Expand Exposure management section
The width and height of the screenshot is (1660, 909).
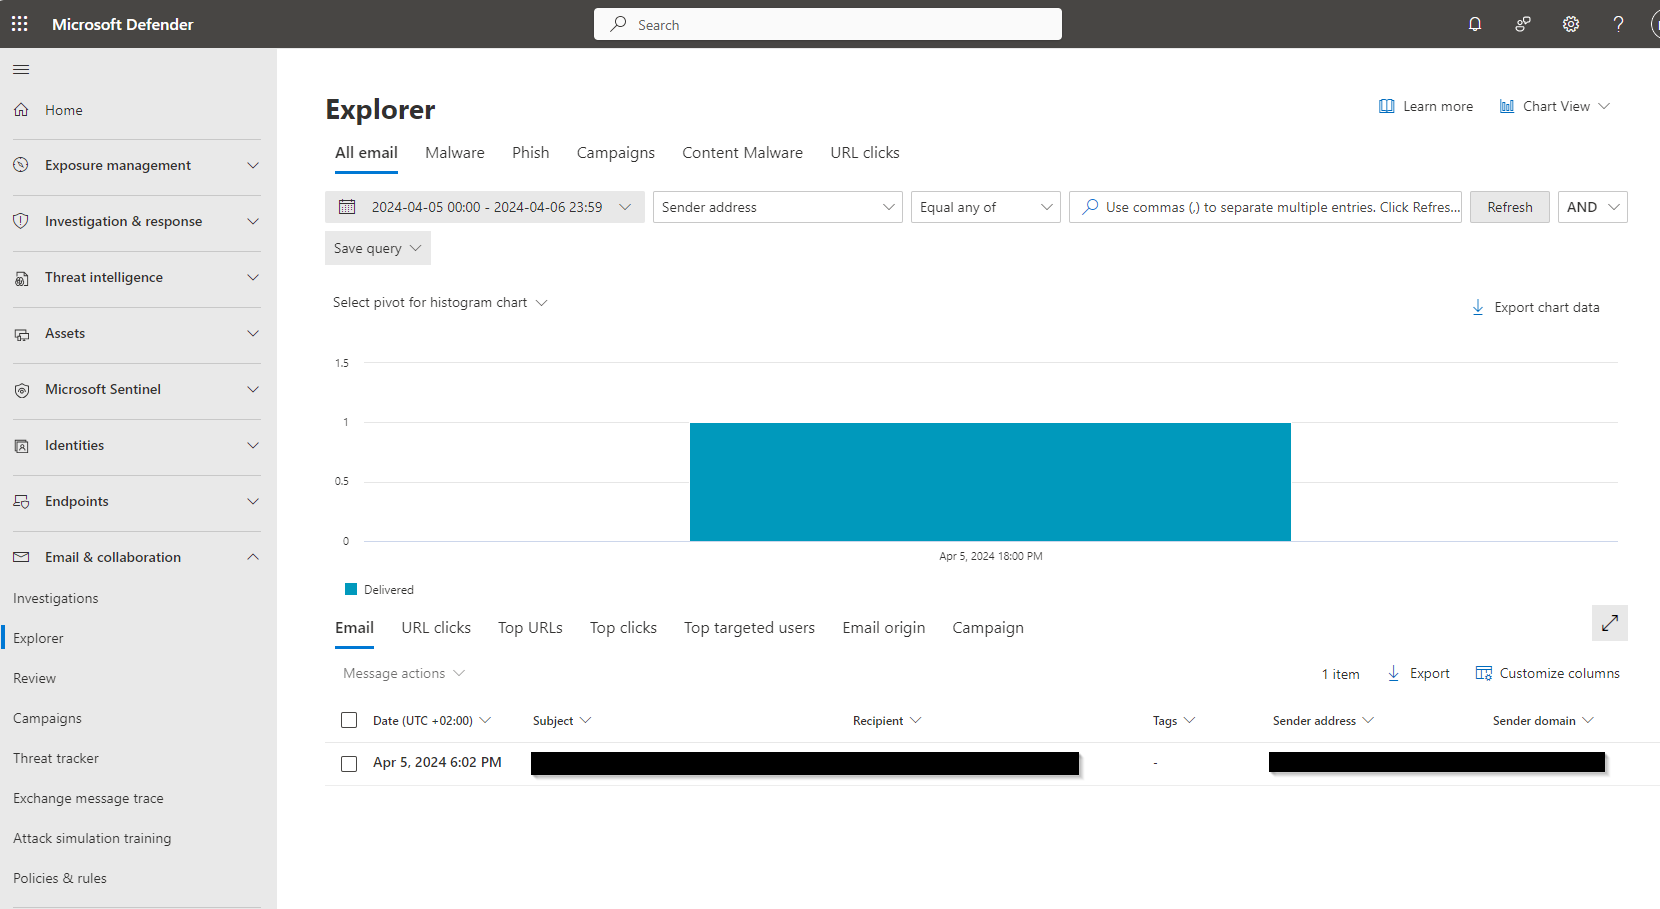pos(253,165)
